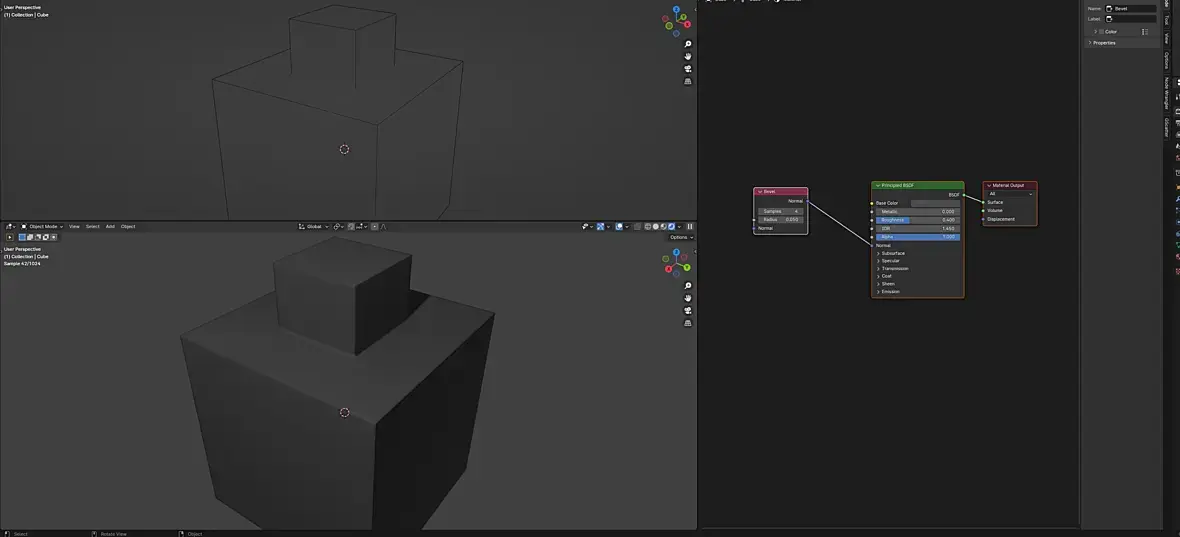Open the Object menu in the viewport header
This screenshot has width=1180, height=537.
coord(128,226)
